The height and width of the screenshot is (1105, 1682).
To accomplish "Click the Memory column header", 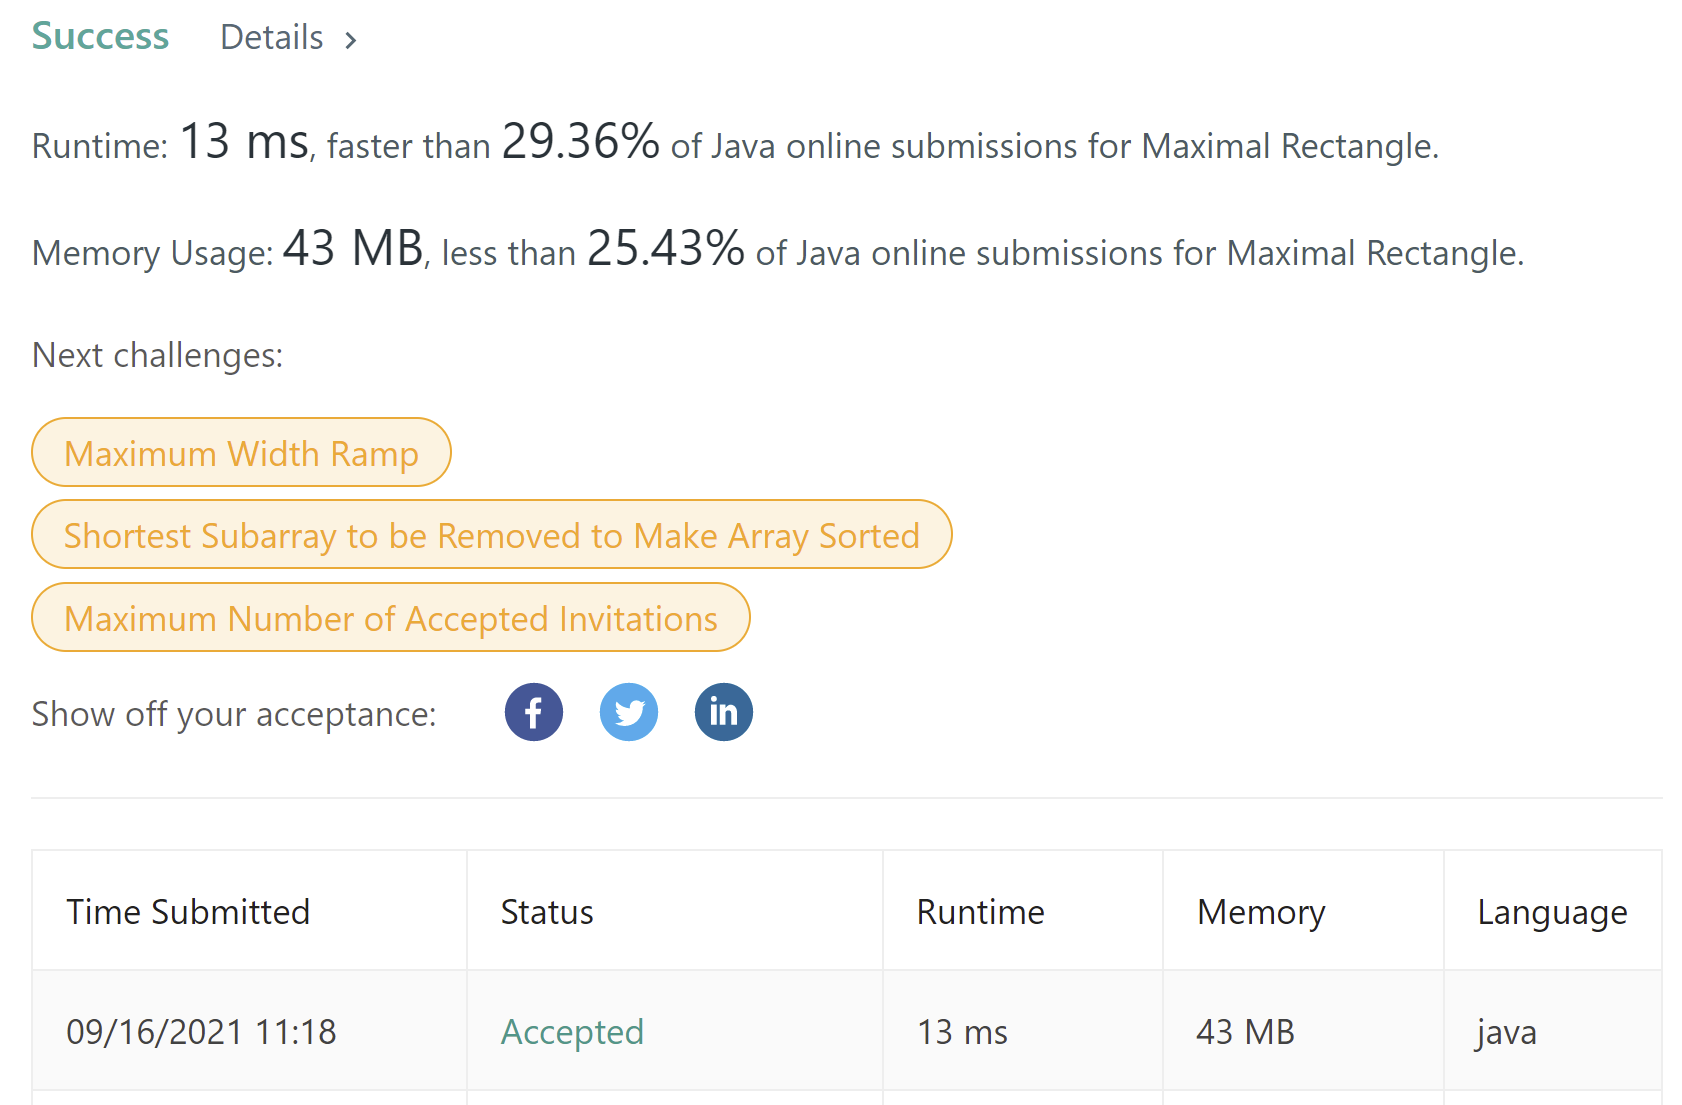I will pos(1261,911).
